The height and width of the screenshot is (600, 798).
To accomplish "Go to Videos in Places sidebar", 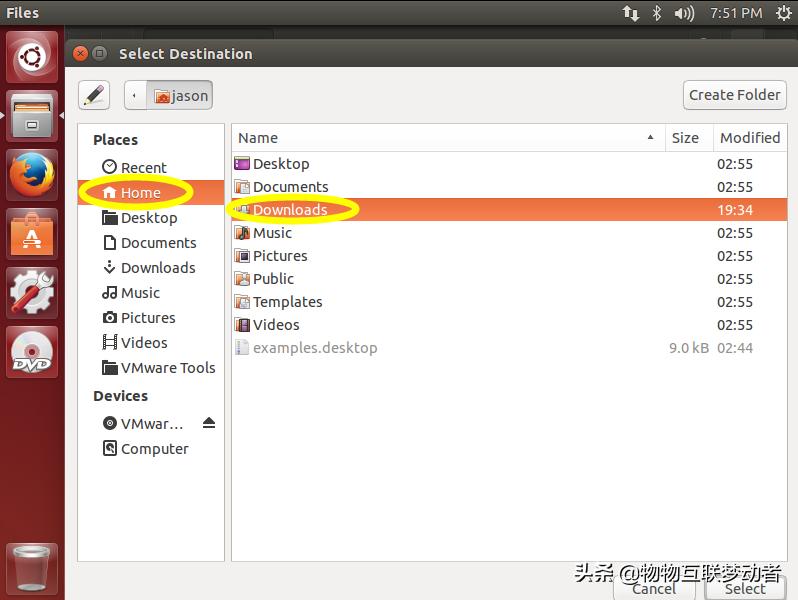I will point(151,342).
